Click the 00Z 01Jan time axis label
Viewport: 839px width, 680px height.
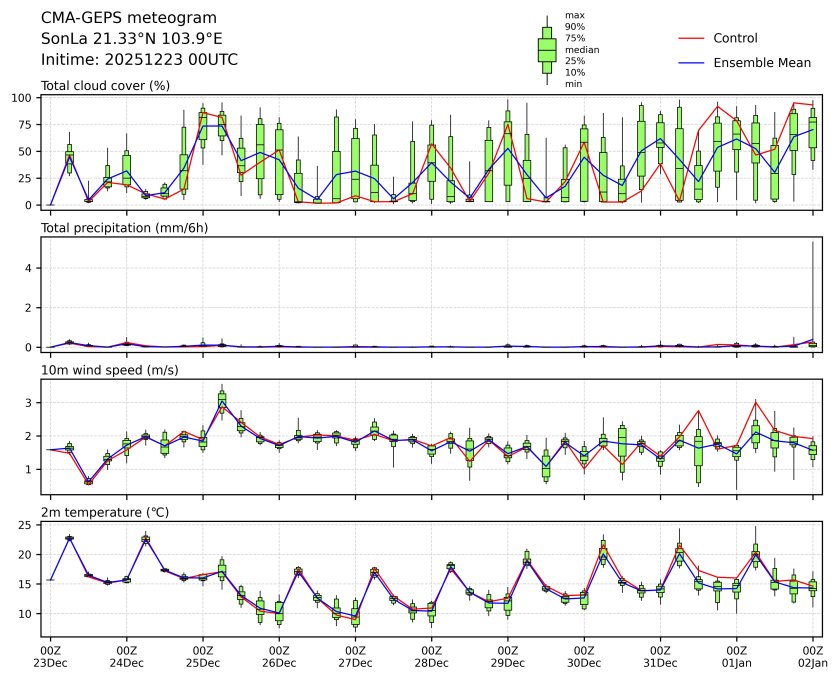point(736,656)
